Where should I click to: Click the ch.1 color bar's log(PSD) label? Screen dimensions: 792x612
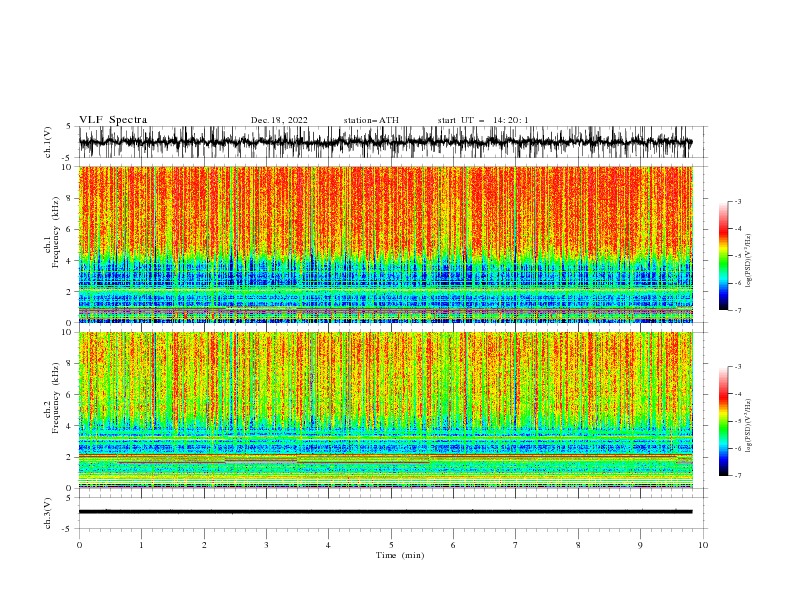[x=748, y=261]
